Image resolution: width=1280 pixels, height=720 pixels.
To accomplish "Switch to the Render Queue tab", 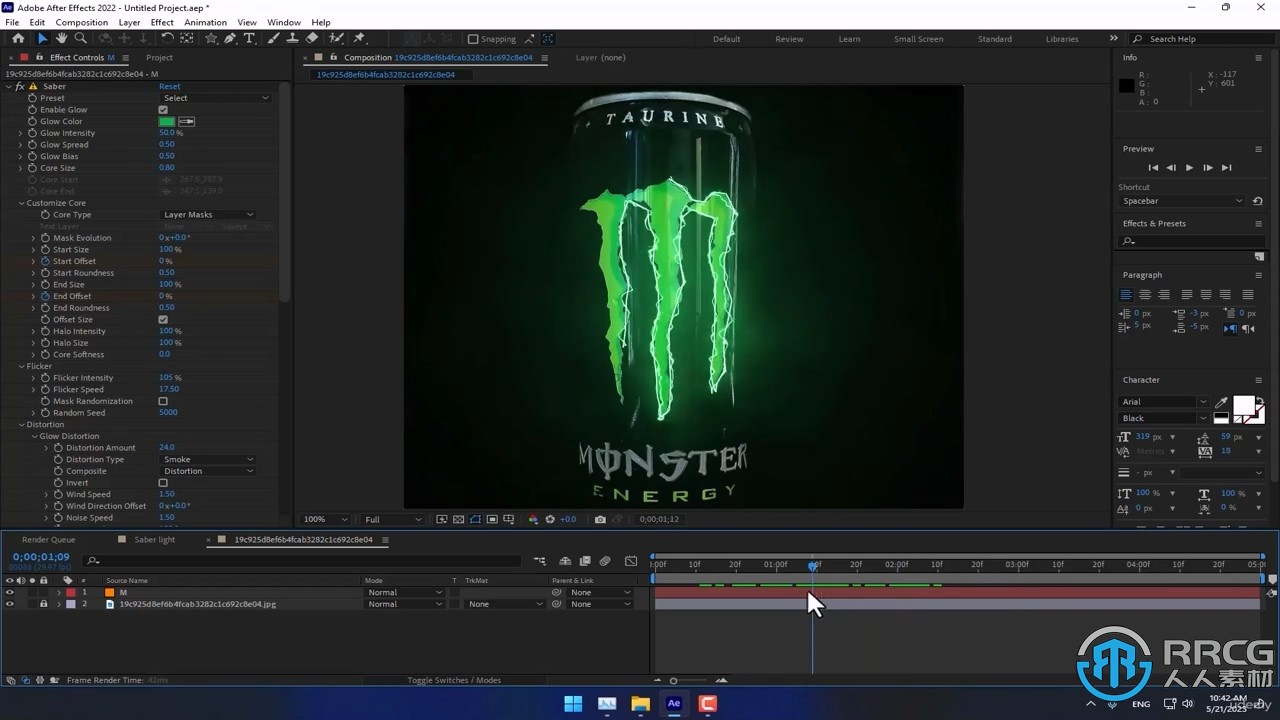I will 48,540.
